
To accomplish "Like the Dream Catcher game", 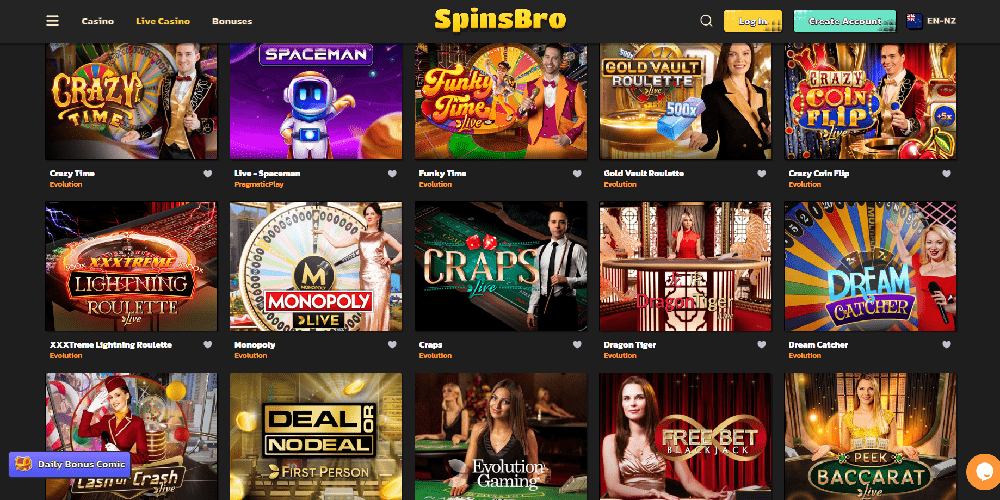I will point(946,345).
